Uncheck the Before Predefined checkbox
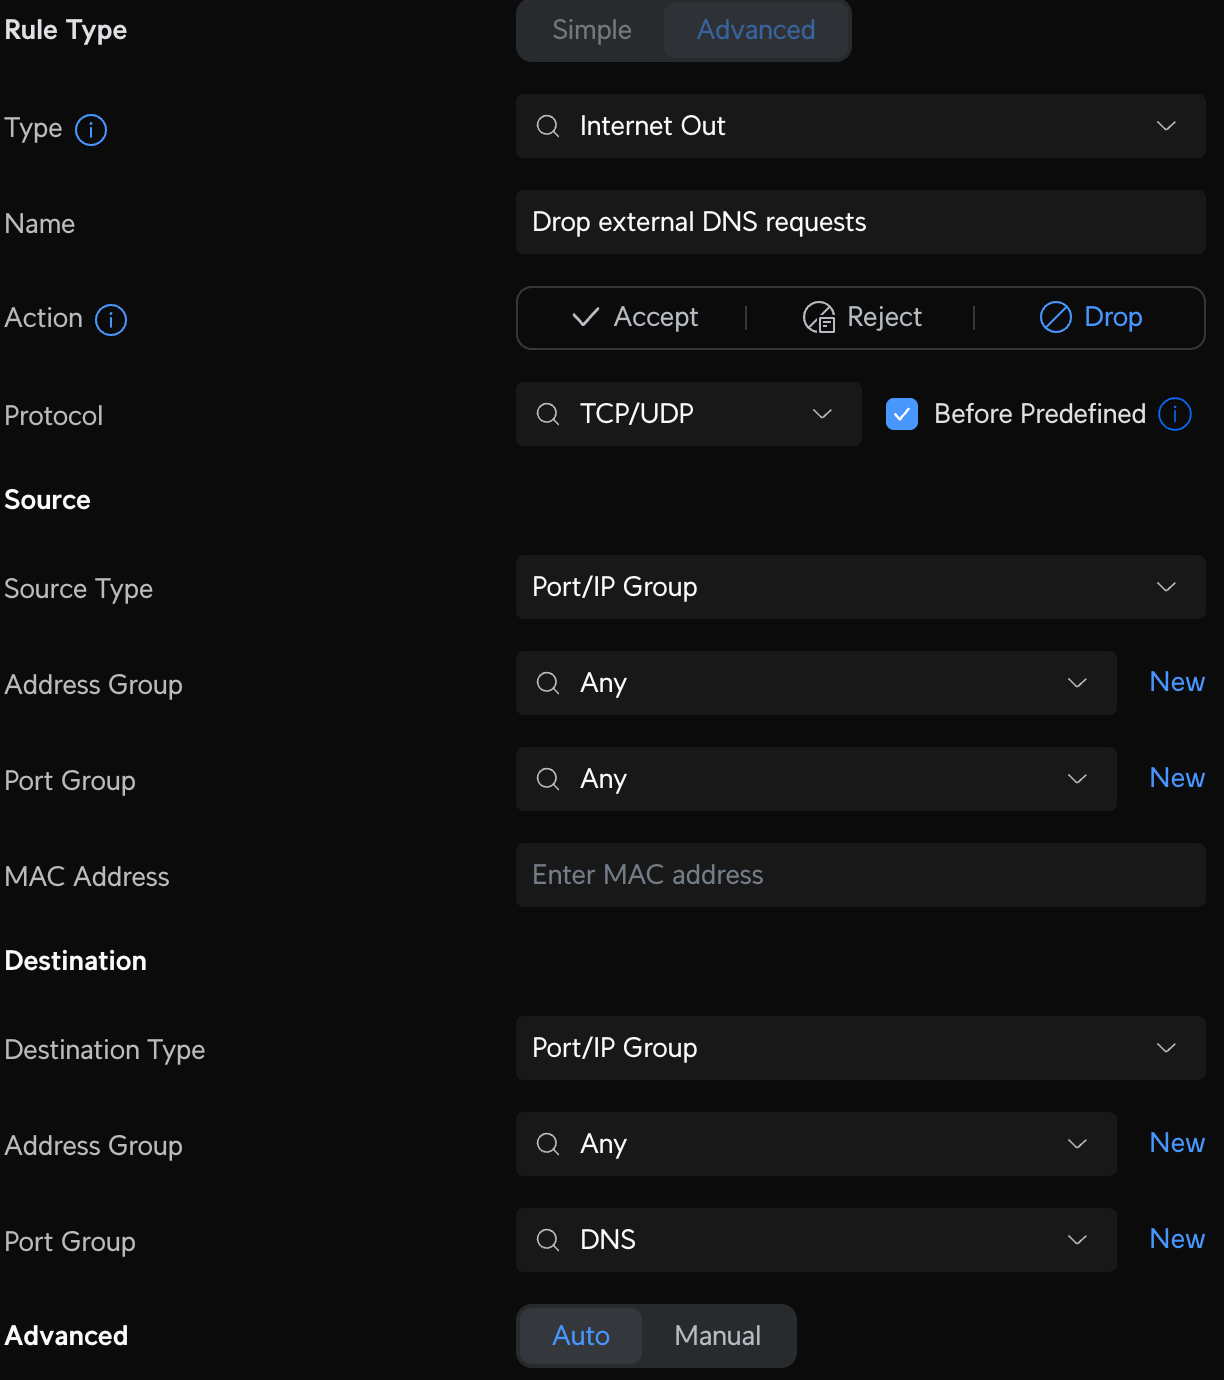The height and width of the screenshot is (1380, 1224). 902,414
